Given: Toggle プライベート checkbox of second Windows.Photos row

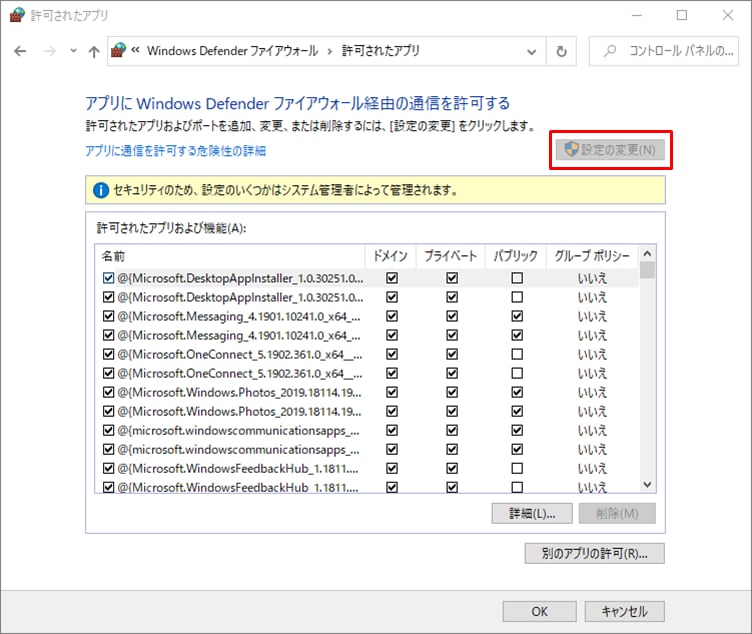Looking at the screenshot, I should 452,411.
